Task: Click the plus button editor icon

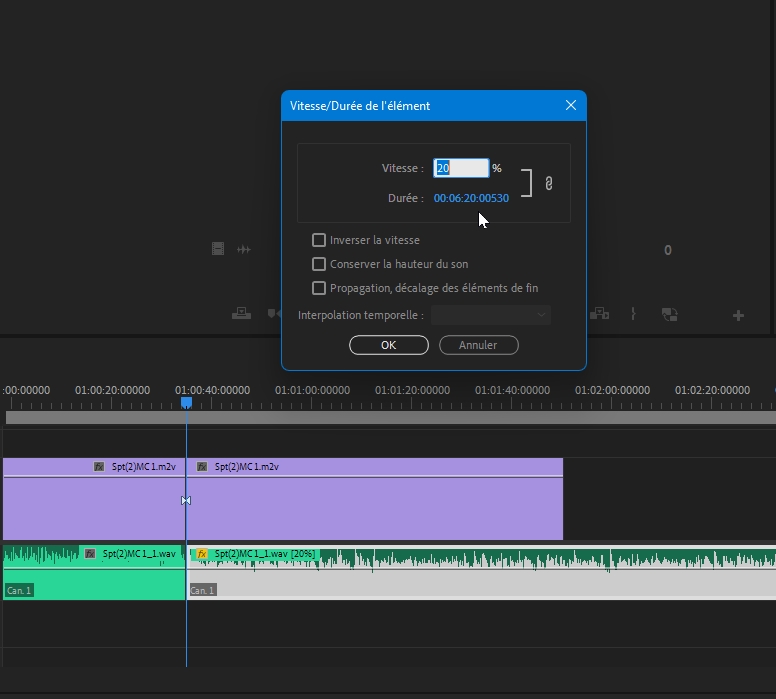Action: point(738,315)
